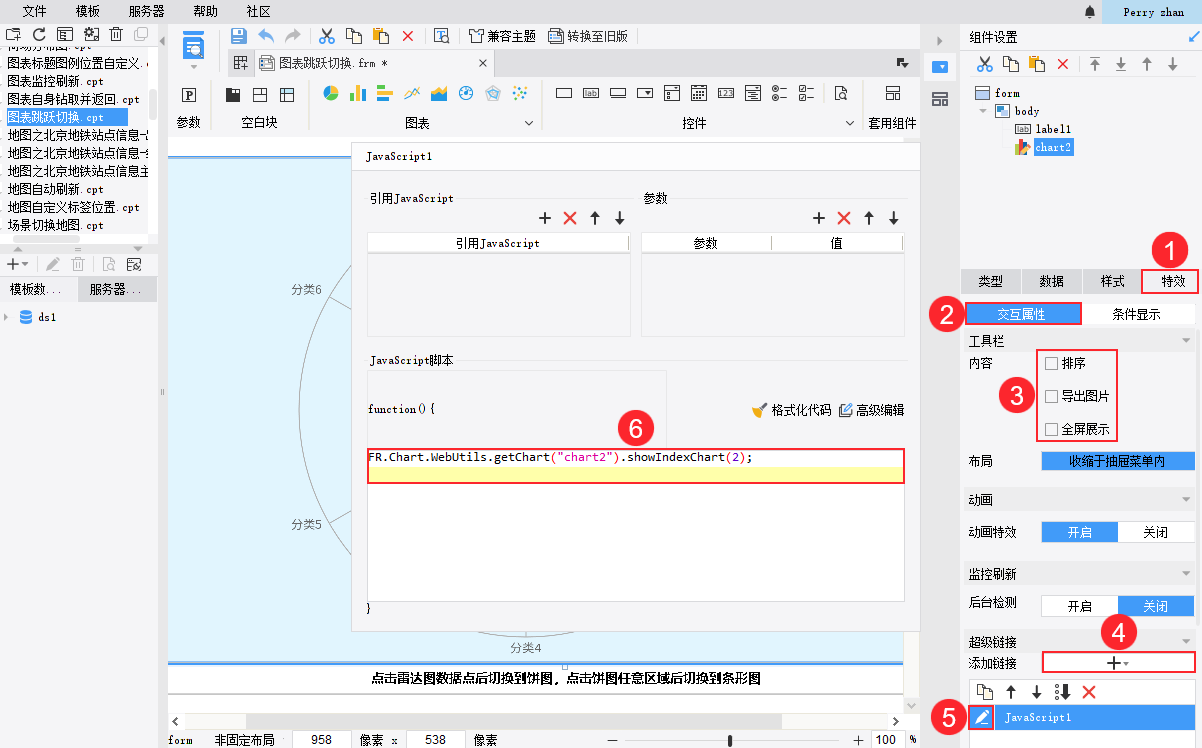
Task: Click the 转换至旧版 button
Action: tap(589, 36)
